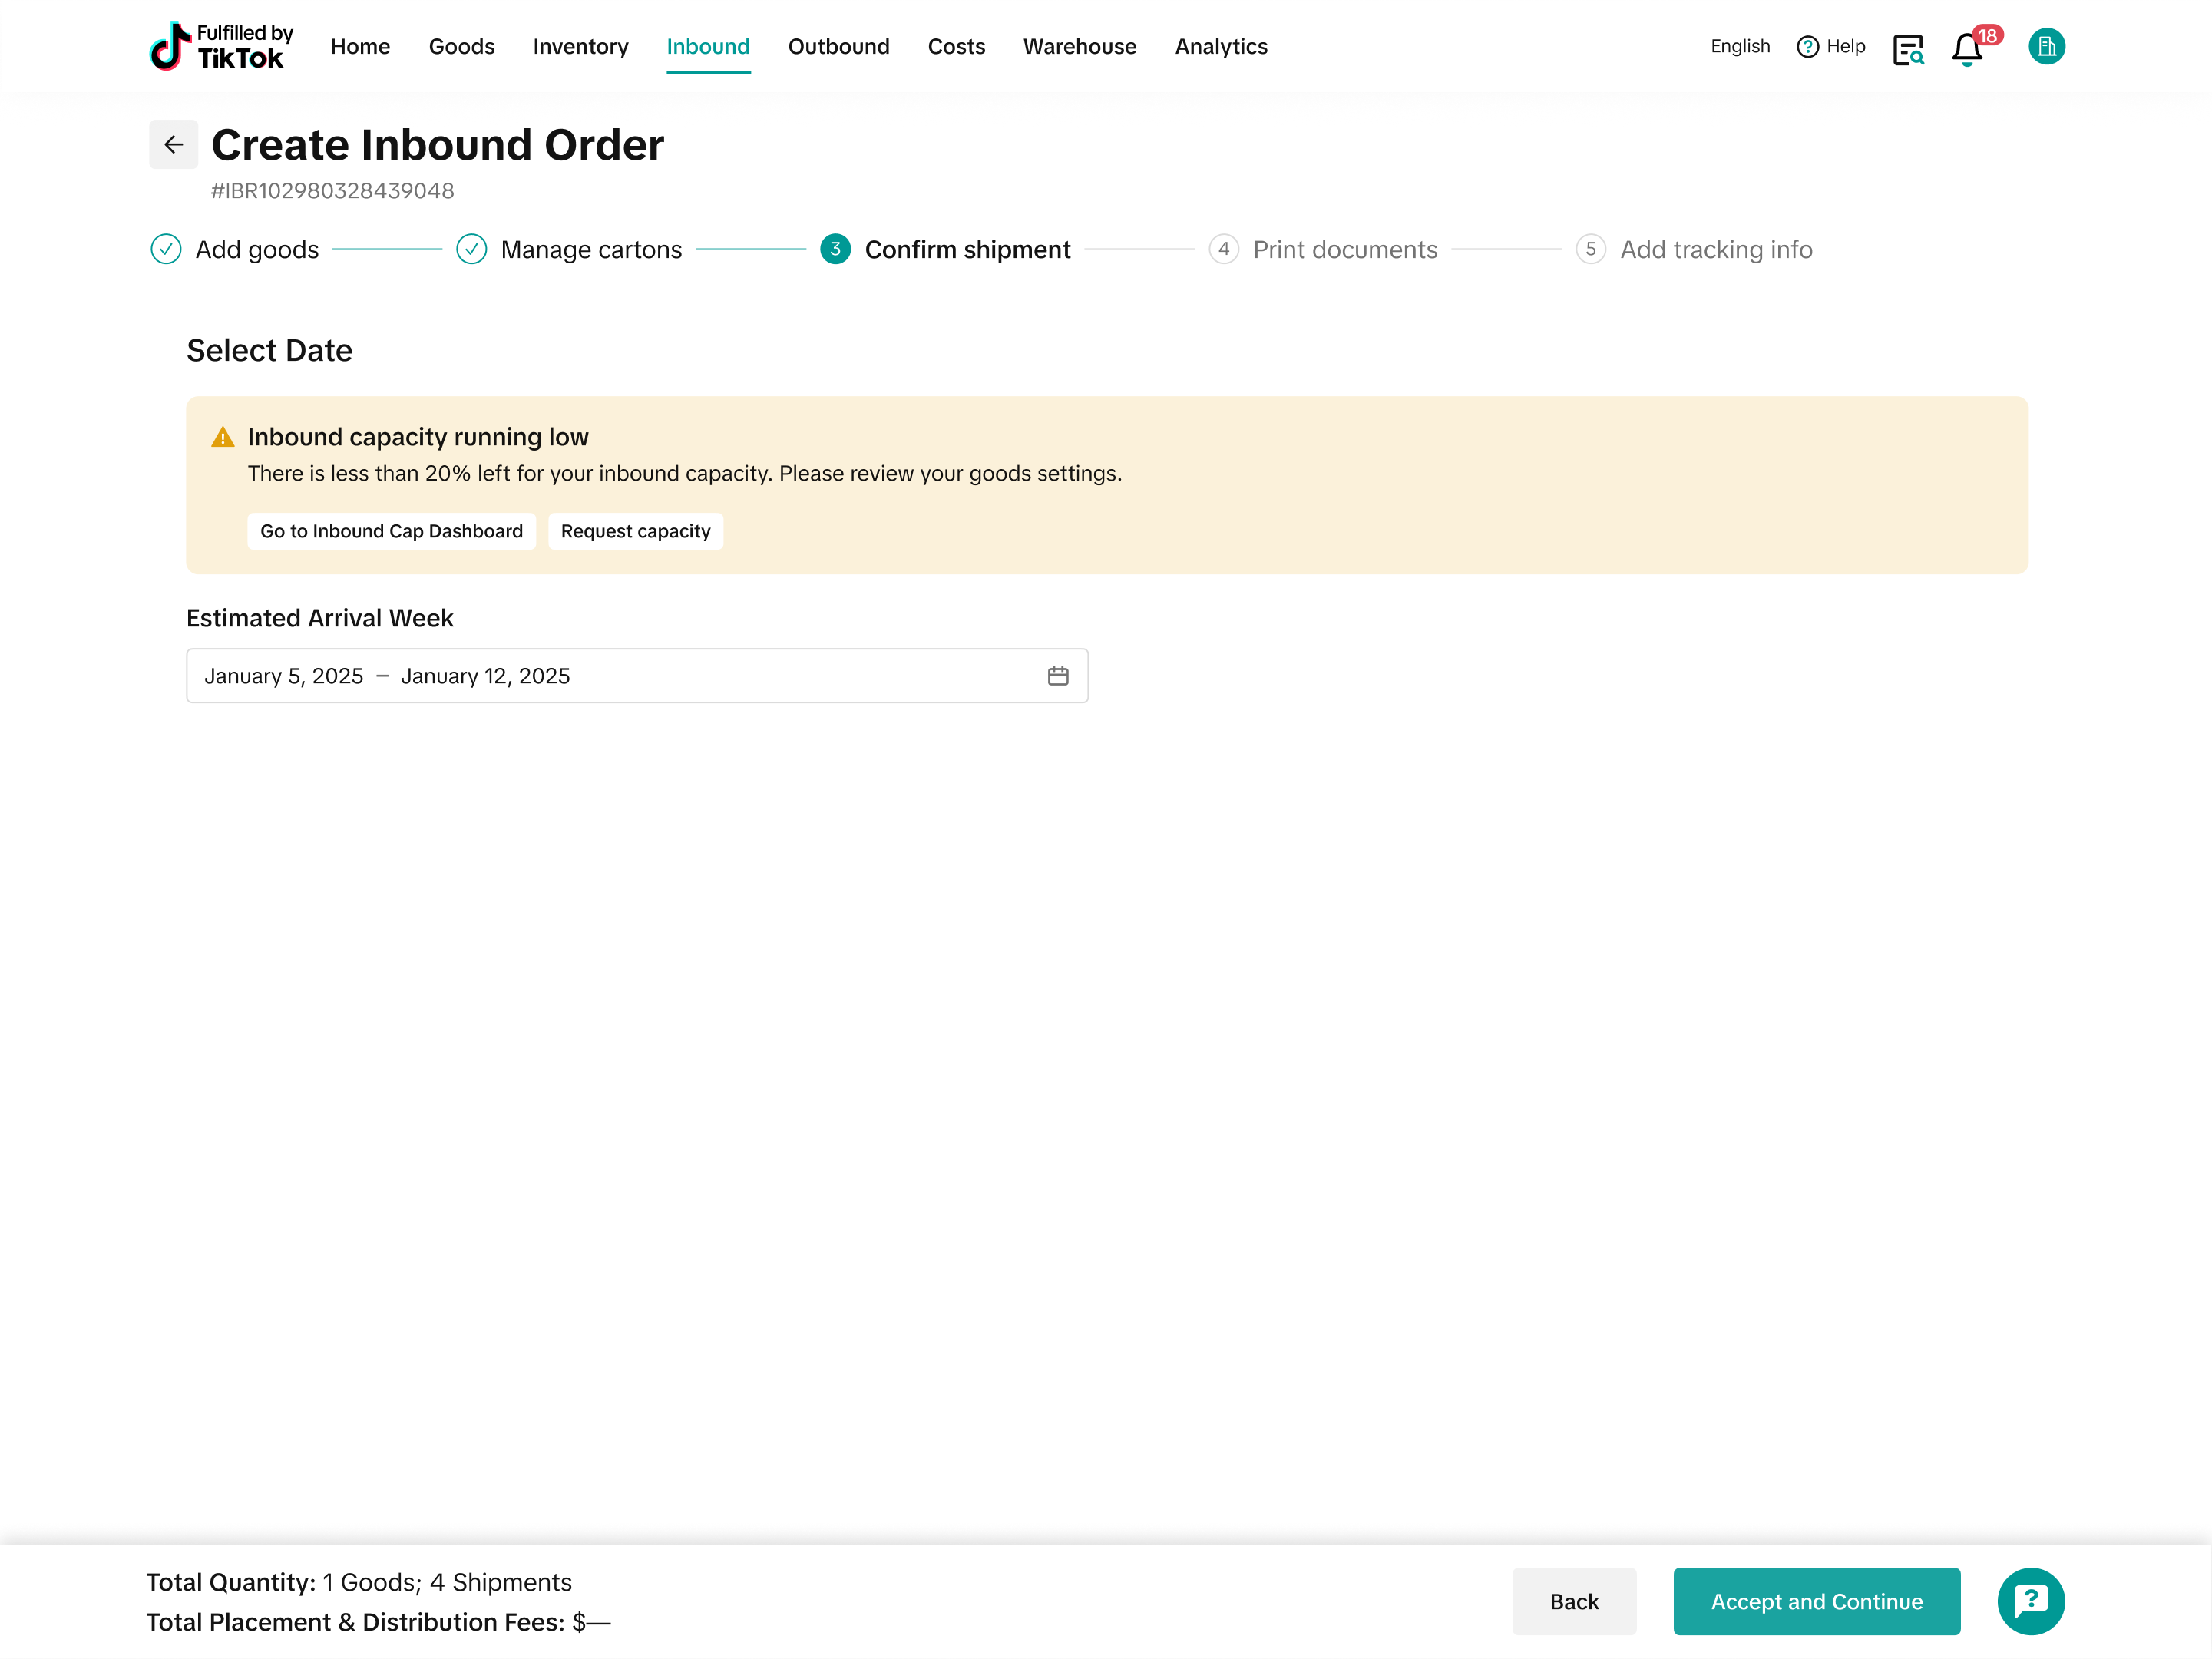Open the notifications bell icon
The height and width of the screenshot is (1659, 2212).
(1966, 48)
